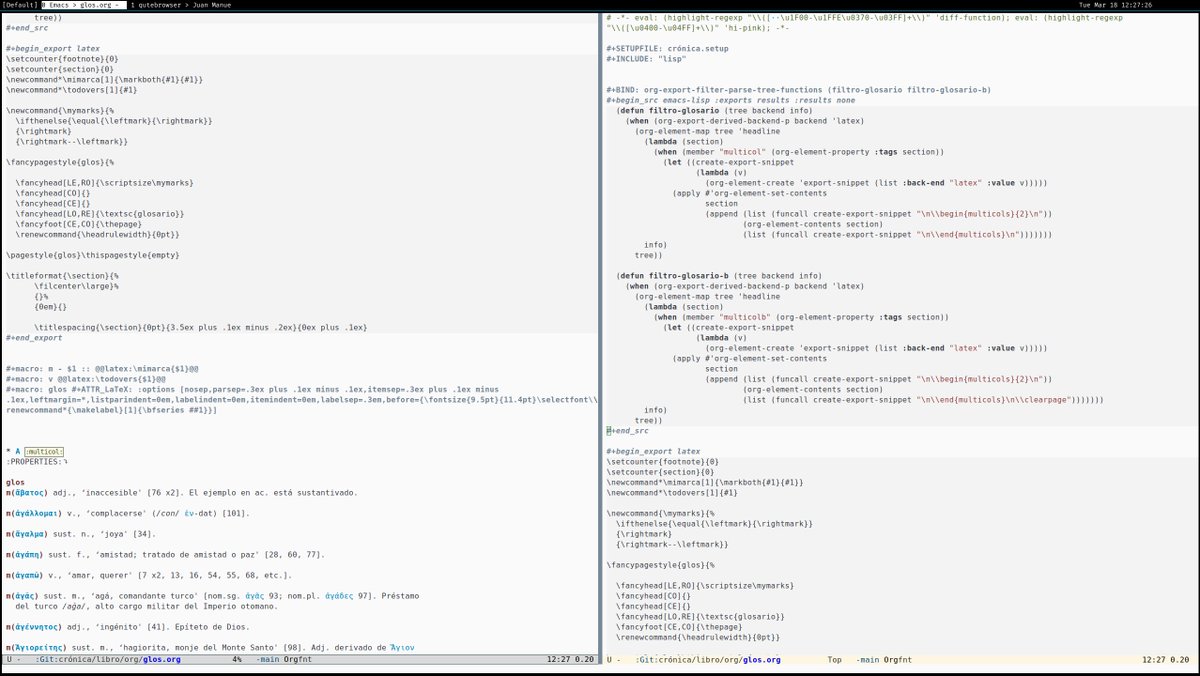Click the '#+INCLUDE: "lisp"' line

pyautogui.click(x=645, y=58)
